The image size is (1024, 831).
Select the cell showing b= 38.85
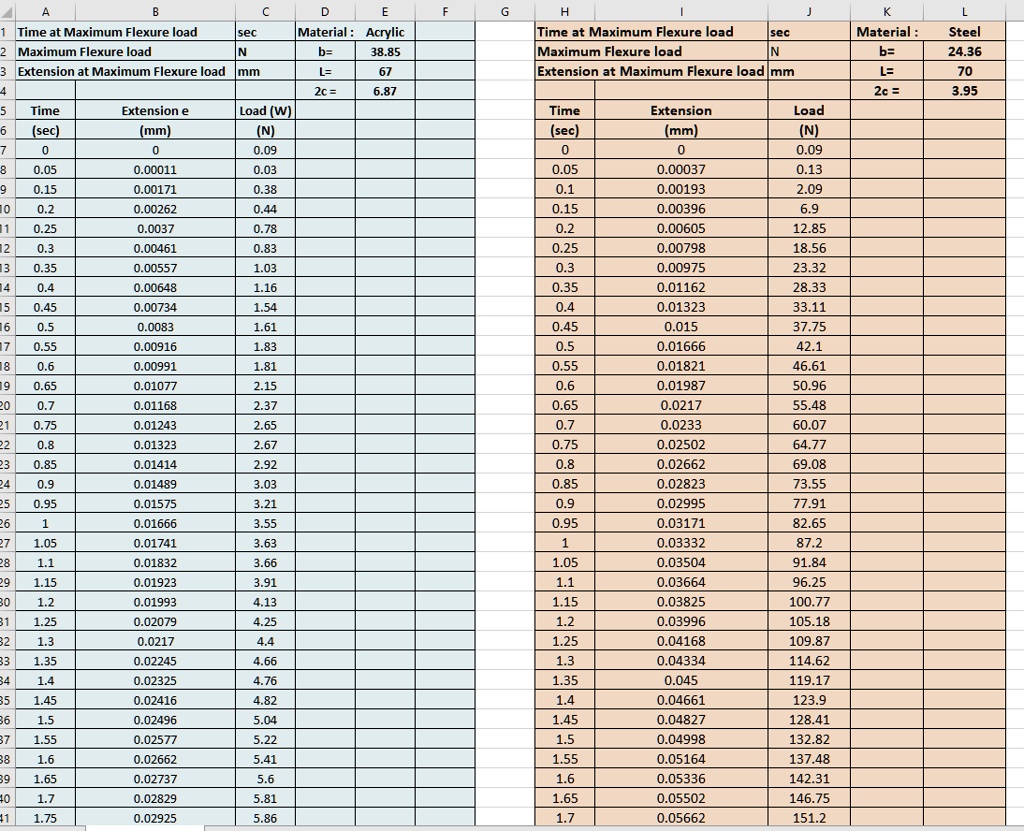click(385, 51)
